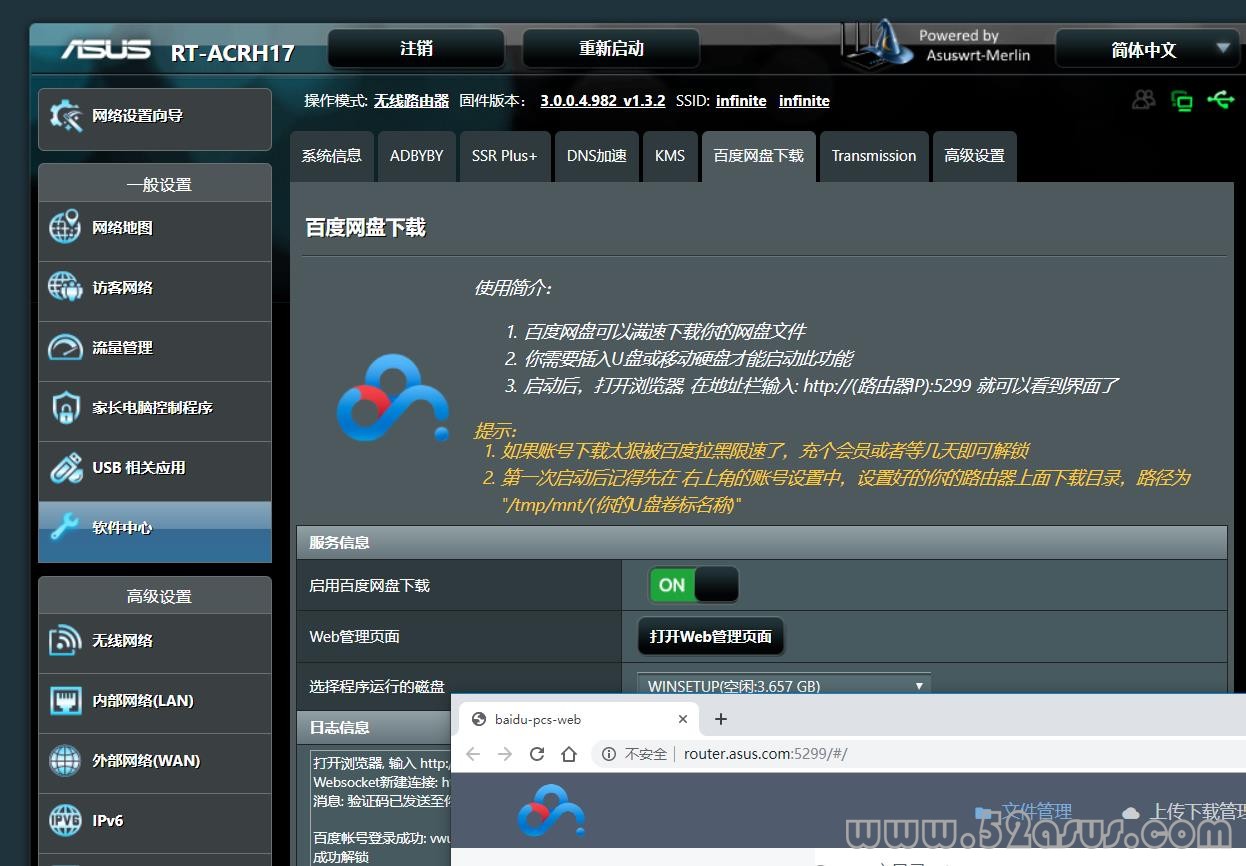Open the 高级设置 tab
Screen dimensions: 1246x866
[975, 156]
